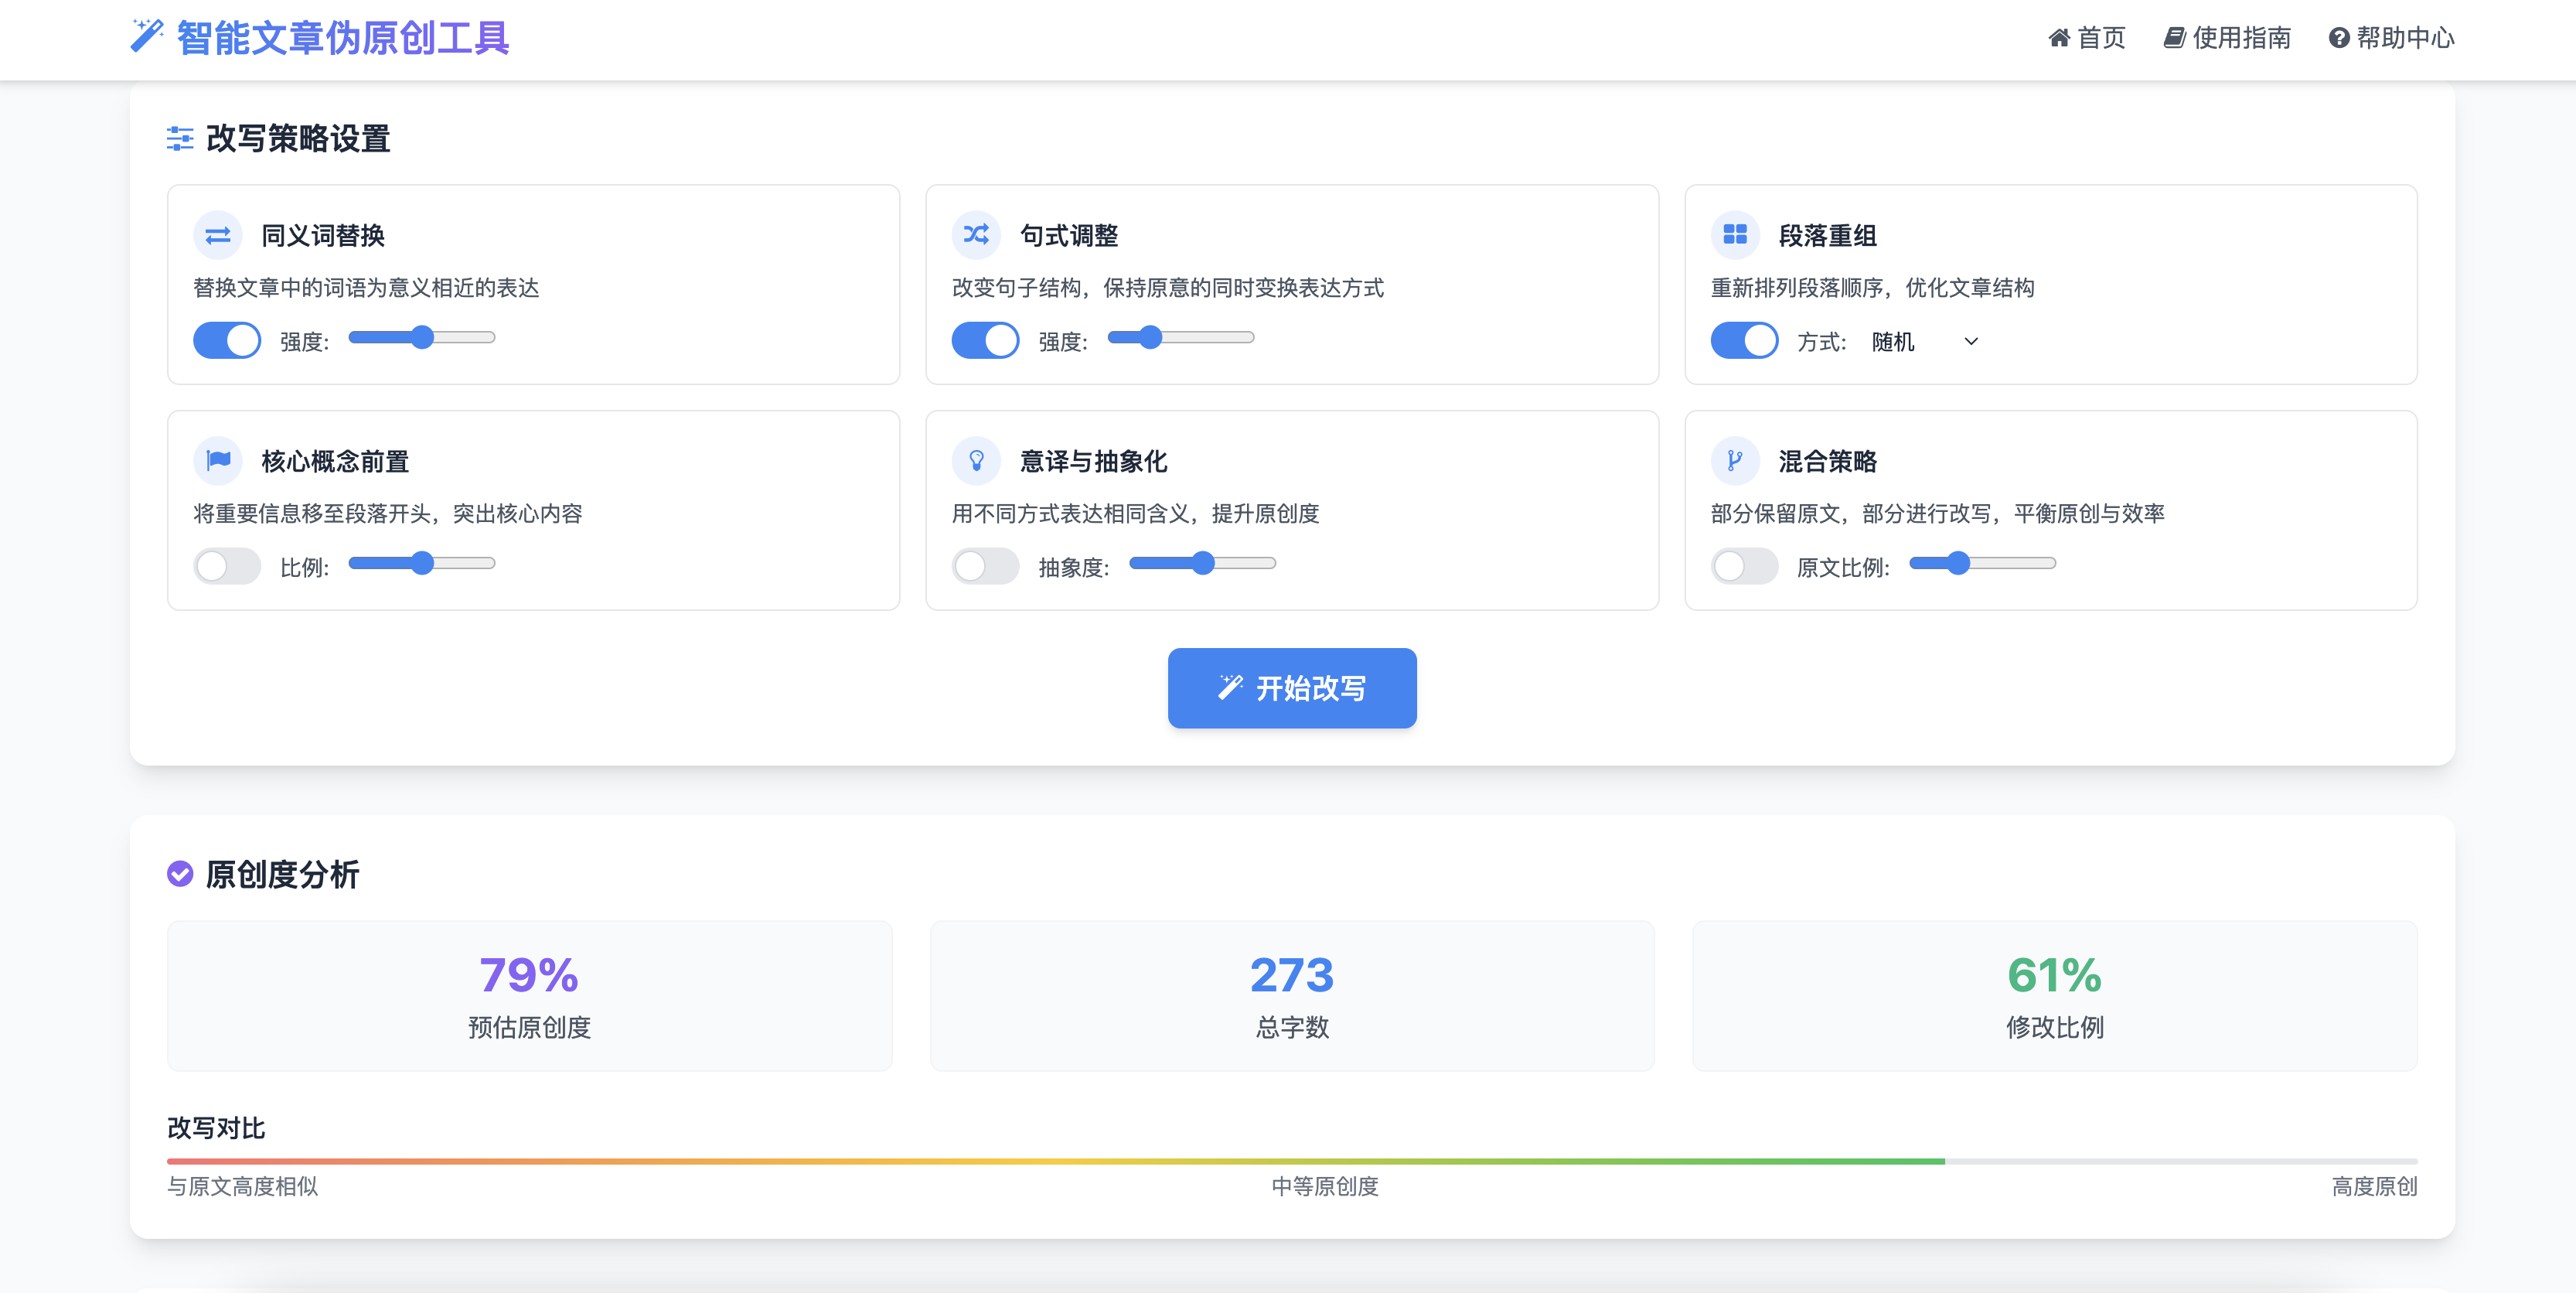The image size is (2576, 1293).
Task: Go to 首页 in navigation
Action: [2087, 38]
